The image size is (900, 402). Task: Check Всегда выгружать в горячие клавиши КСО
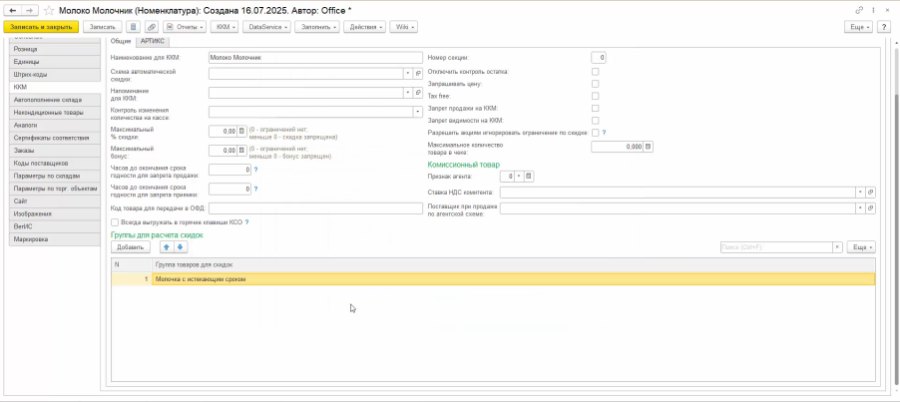(115, 222)
